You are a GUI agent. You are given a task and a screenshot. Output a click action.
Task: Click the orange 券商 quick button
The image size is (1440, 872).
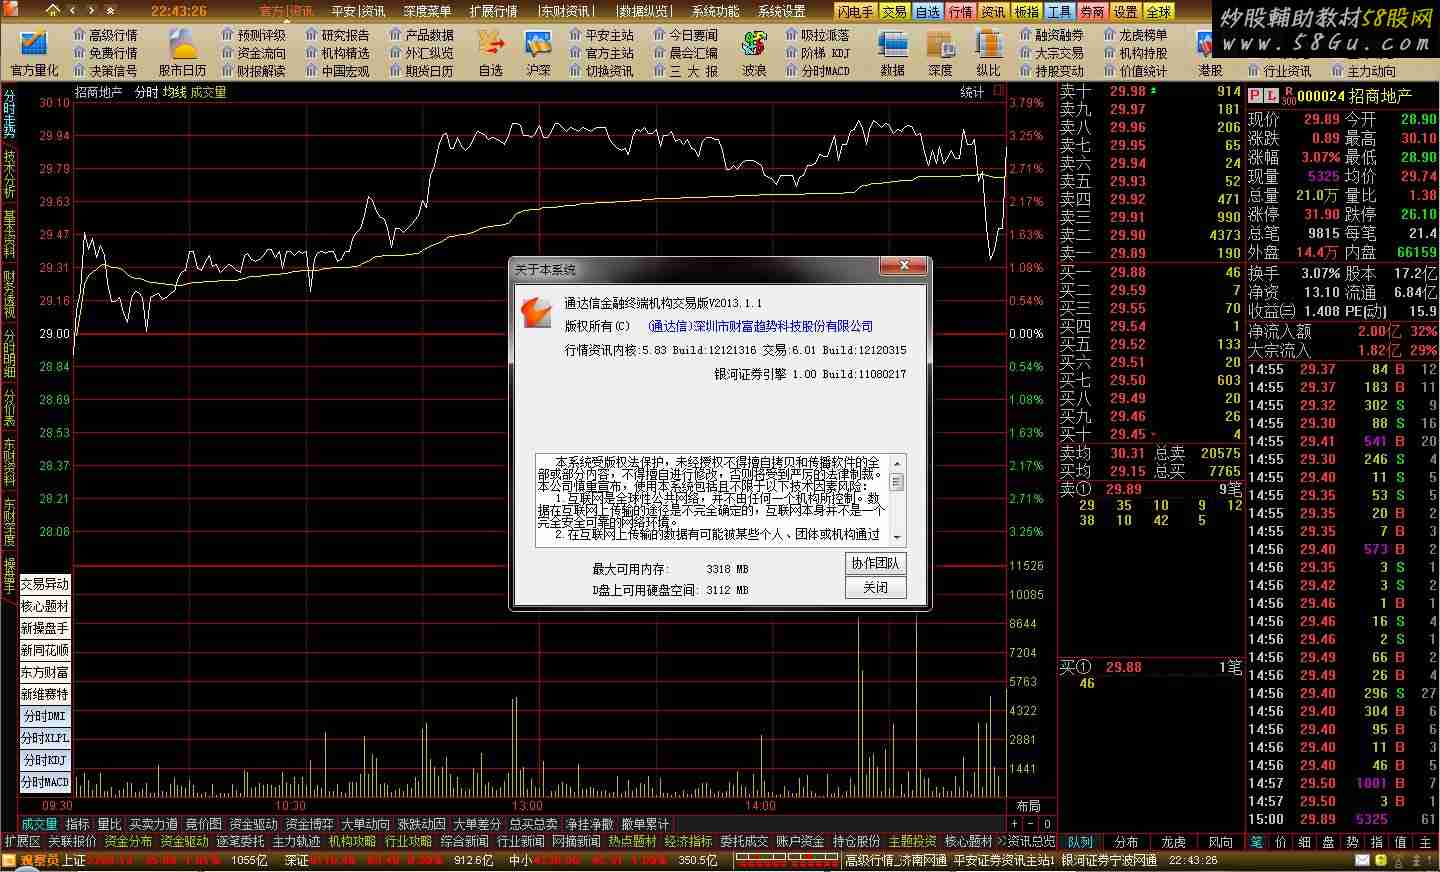1092,12
